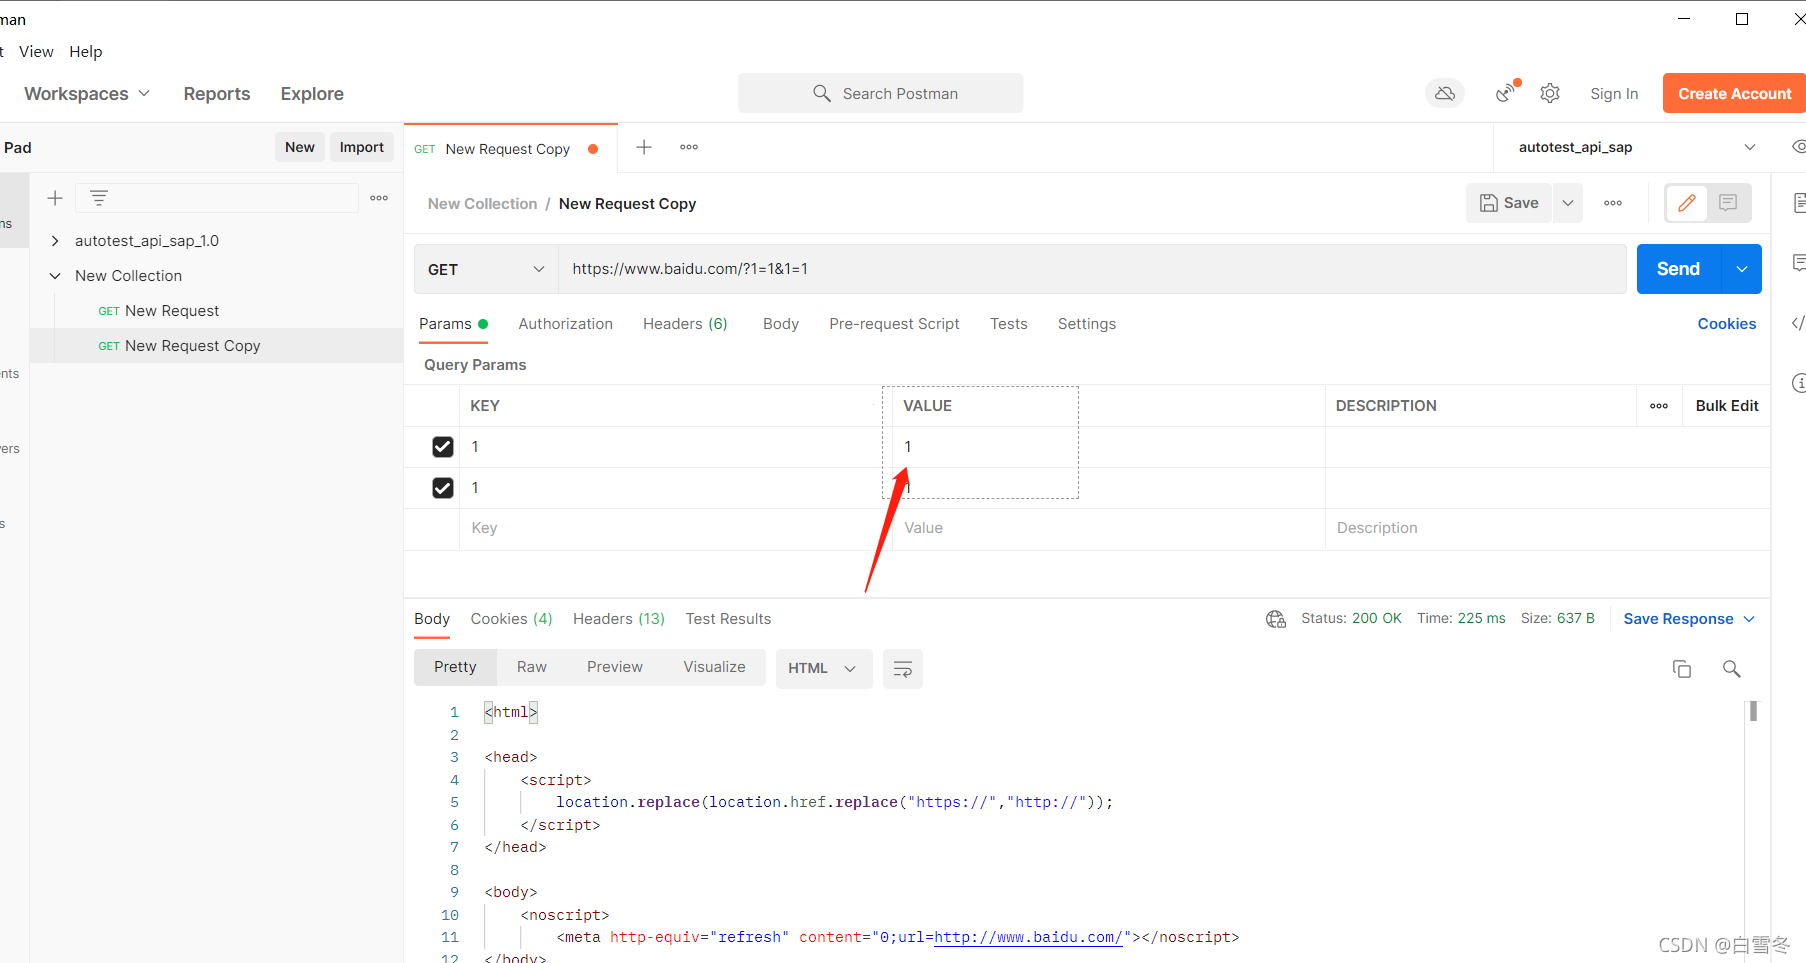
Task: Switch to the request Body tab
Action: pos(781,324)
